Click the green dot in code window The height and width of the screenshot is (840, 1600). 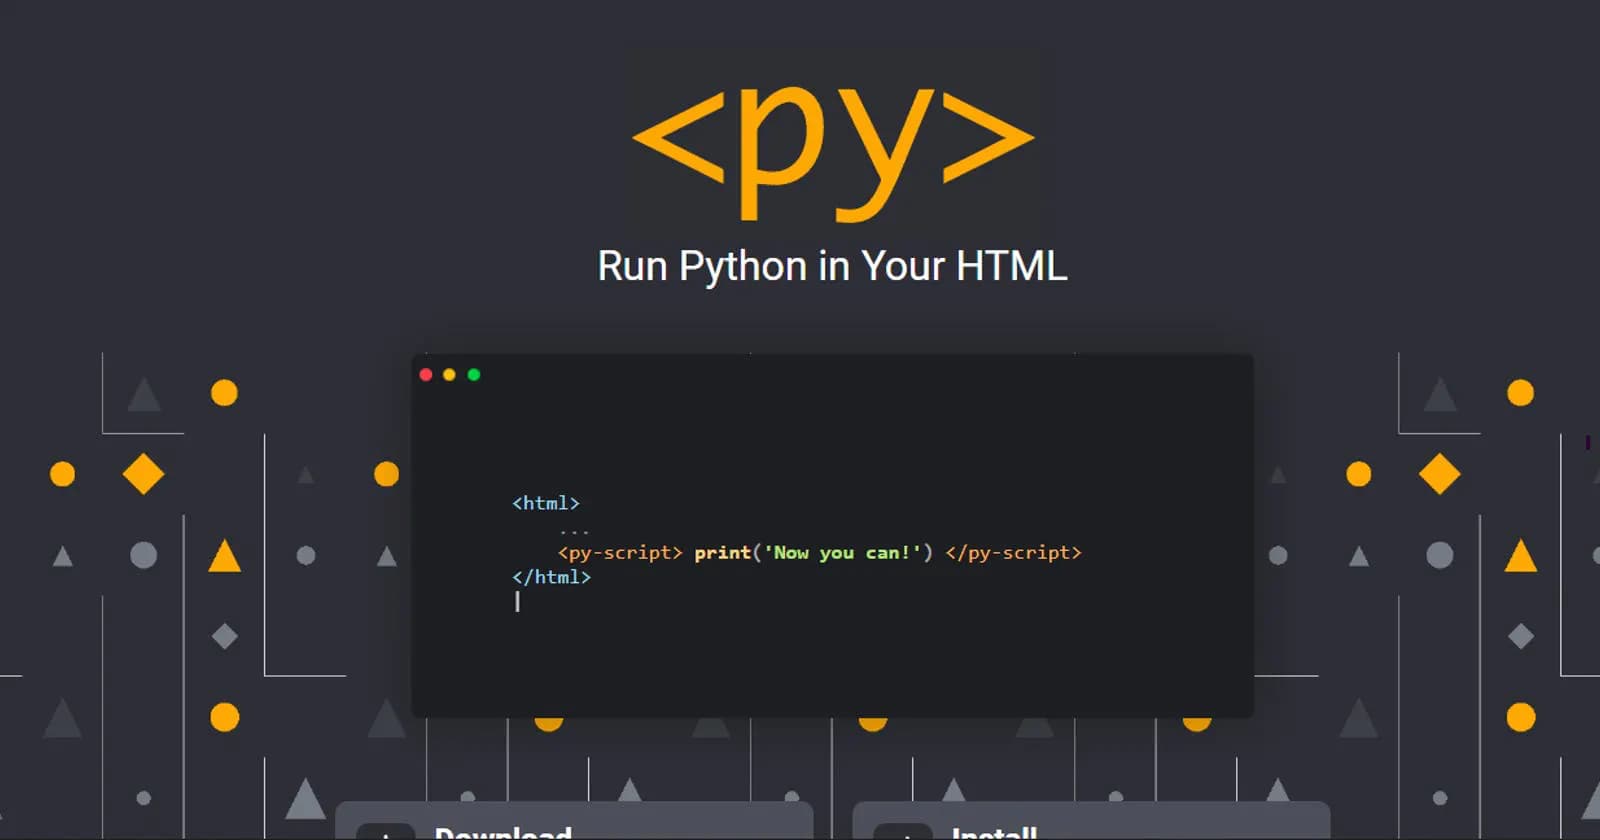[474, 375]
